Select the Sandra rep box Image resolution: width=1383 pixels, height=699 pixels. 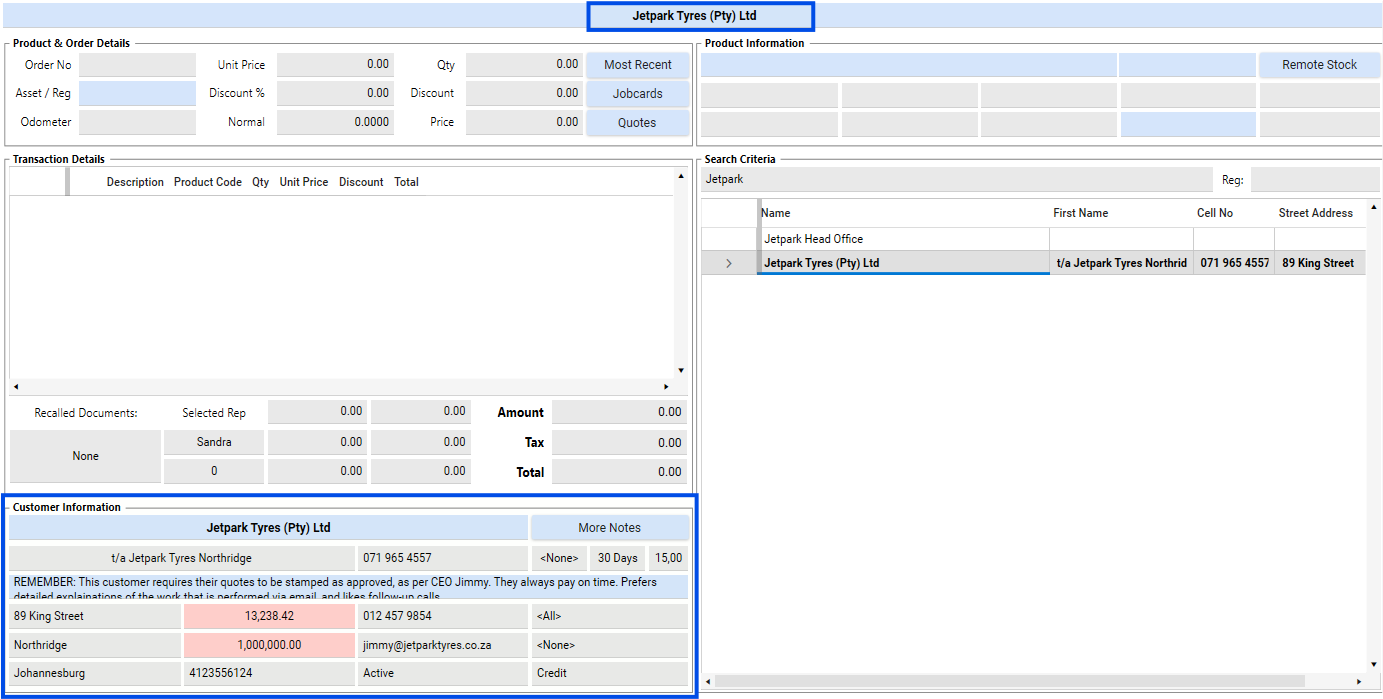pyautogui.click(x=214, y=442)
